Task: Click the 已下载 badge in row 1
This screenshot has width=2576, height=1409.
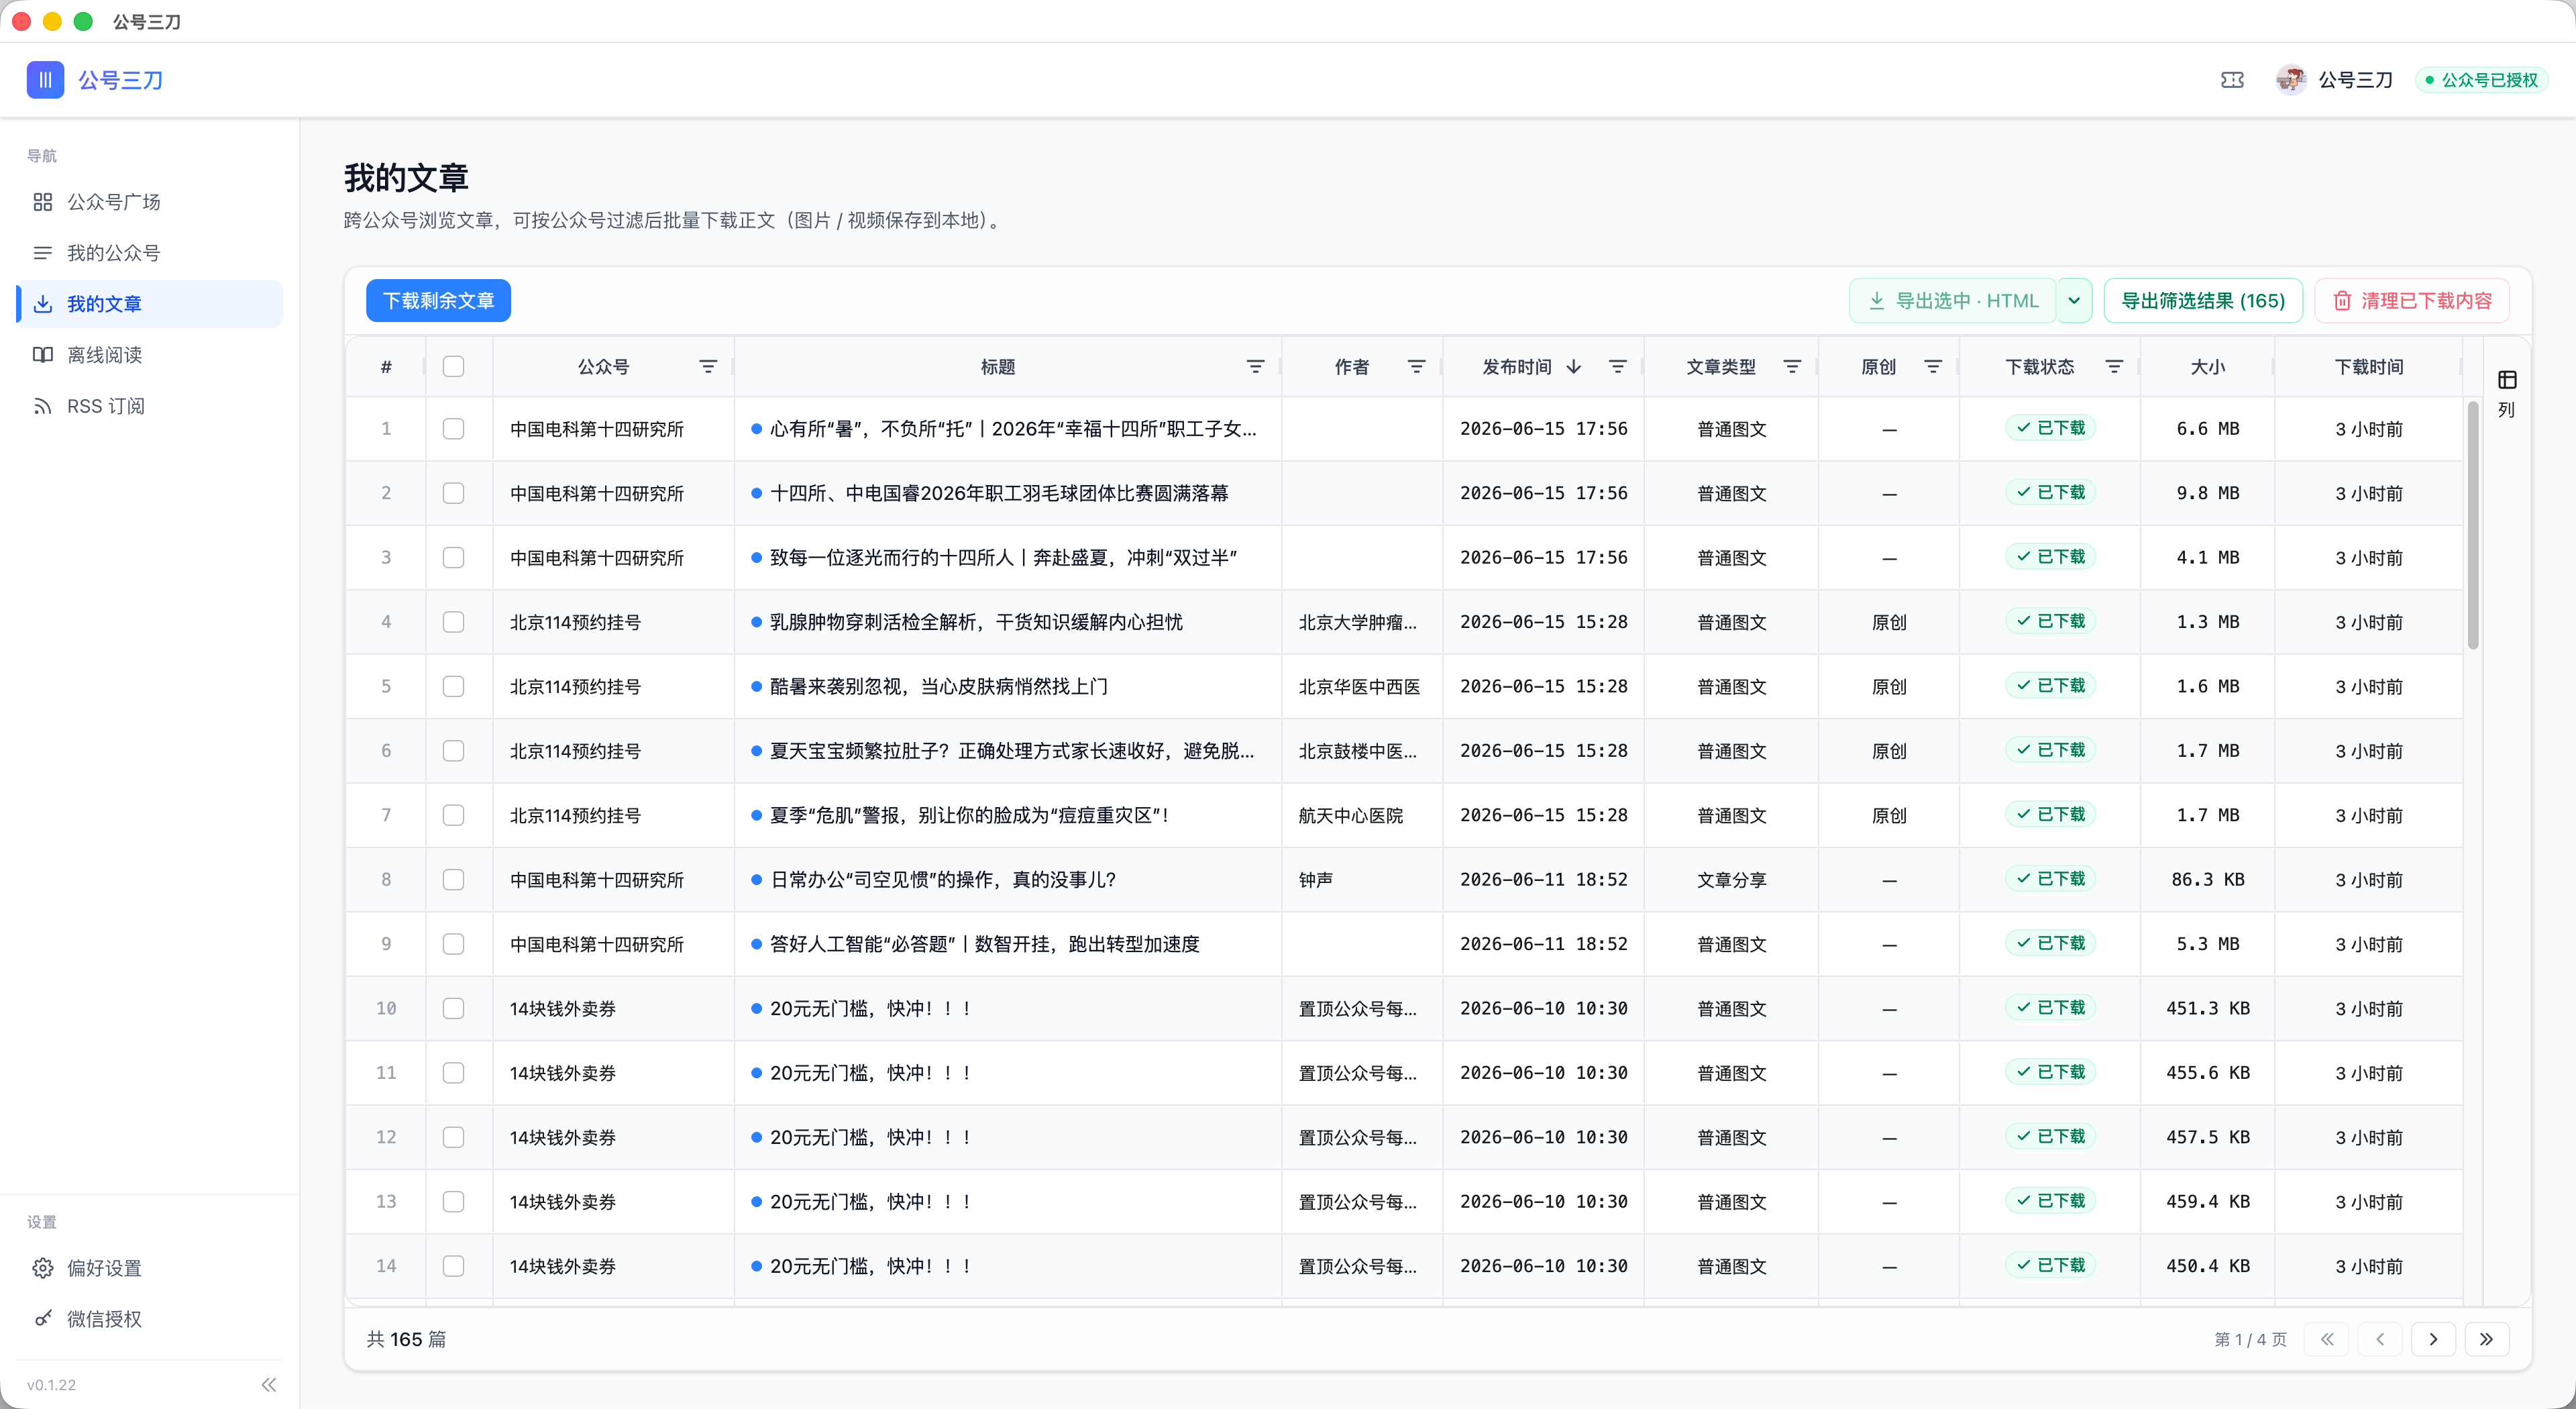Action: point(2050,428)
